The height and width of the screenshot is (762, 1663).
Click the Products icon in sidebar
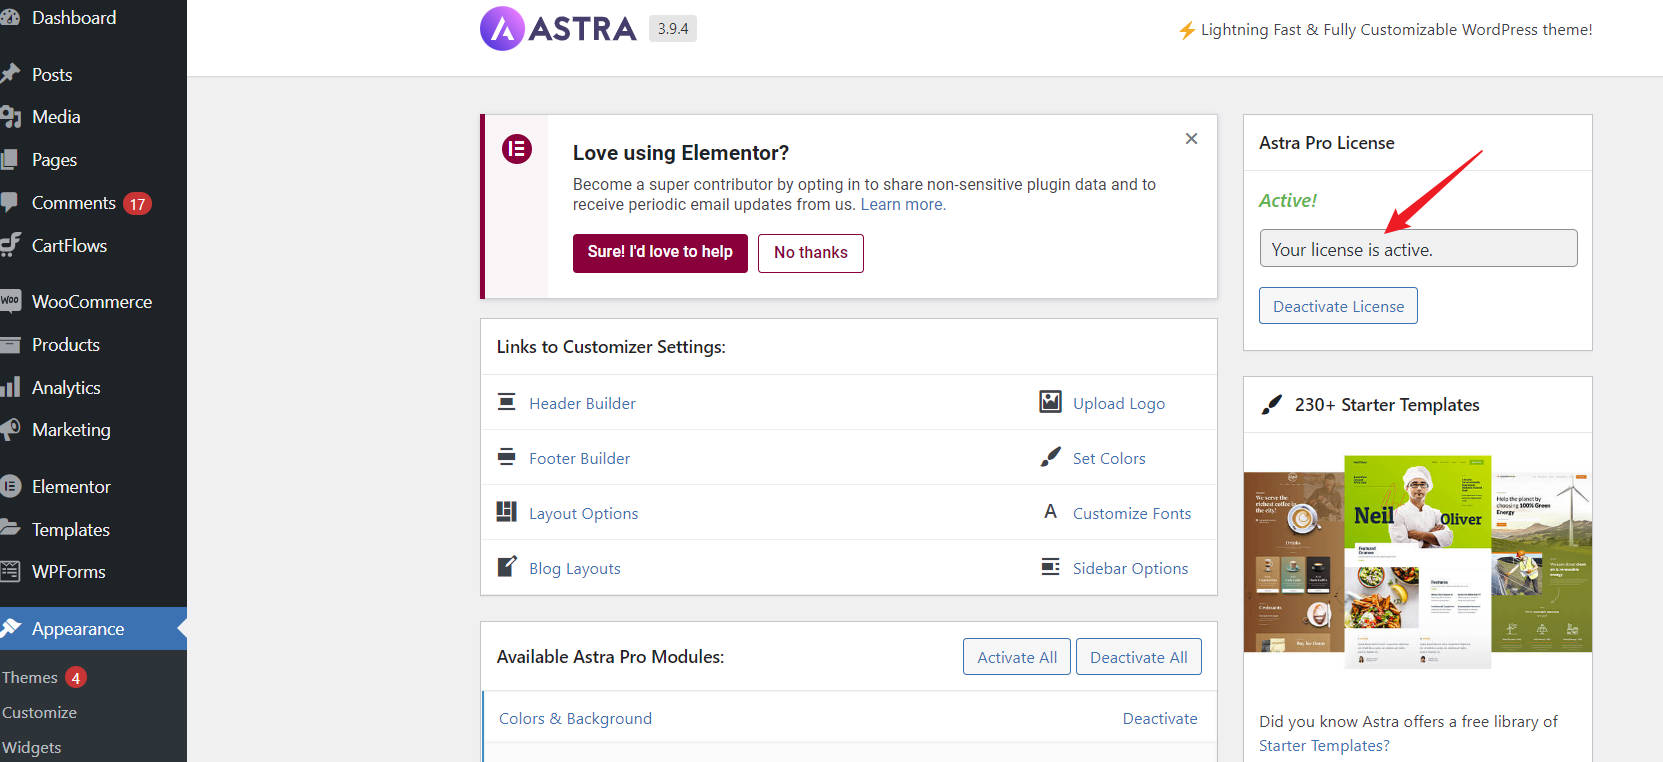pos(10,345)
